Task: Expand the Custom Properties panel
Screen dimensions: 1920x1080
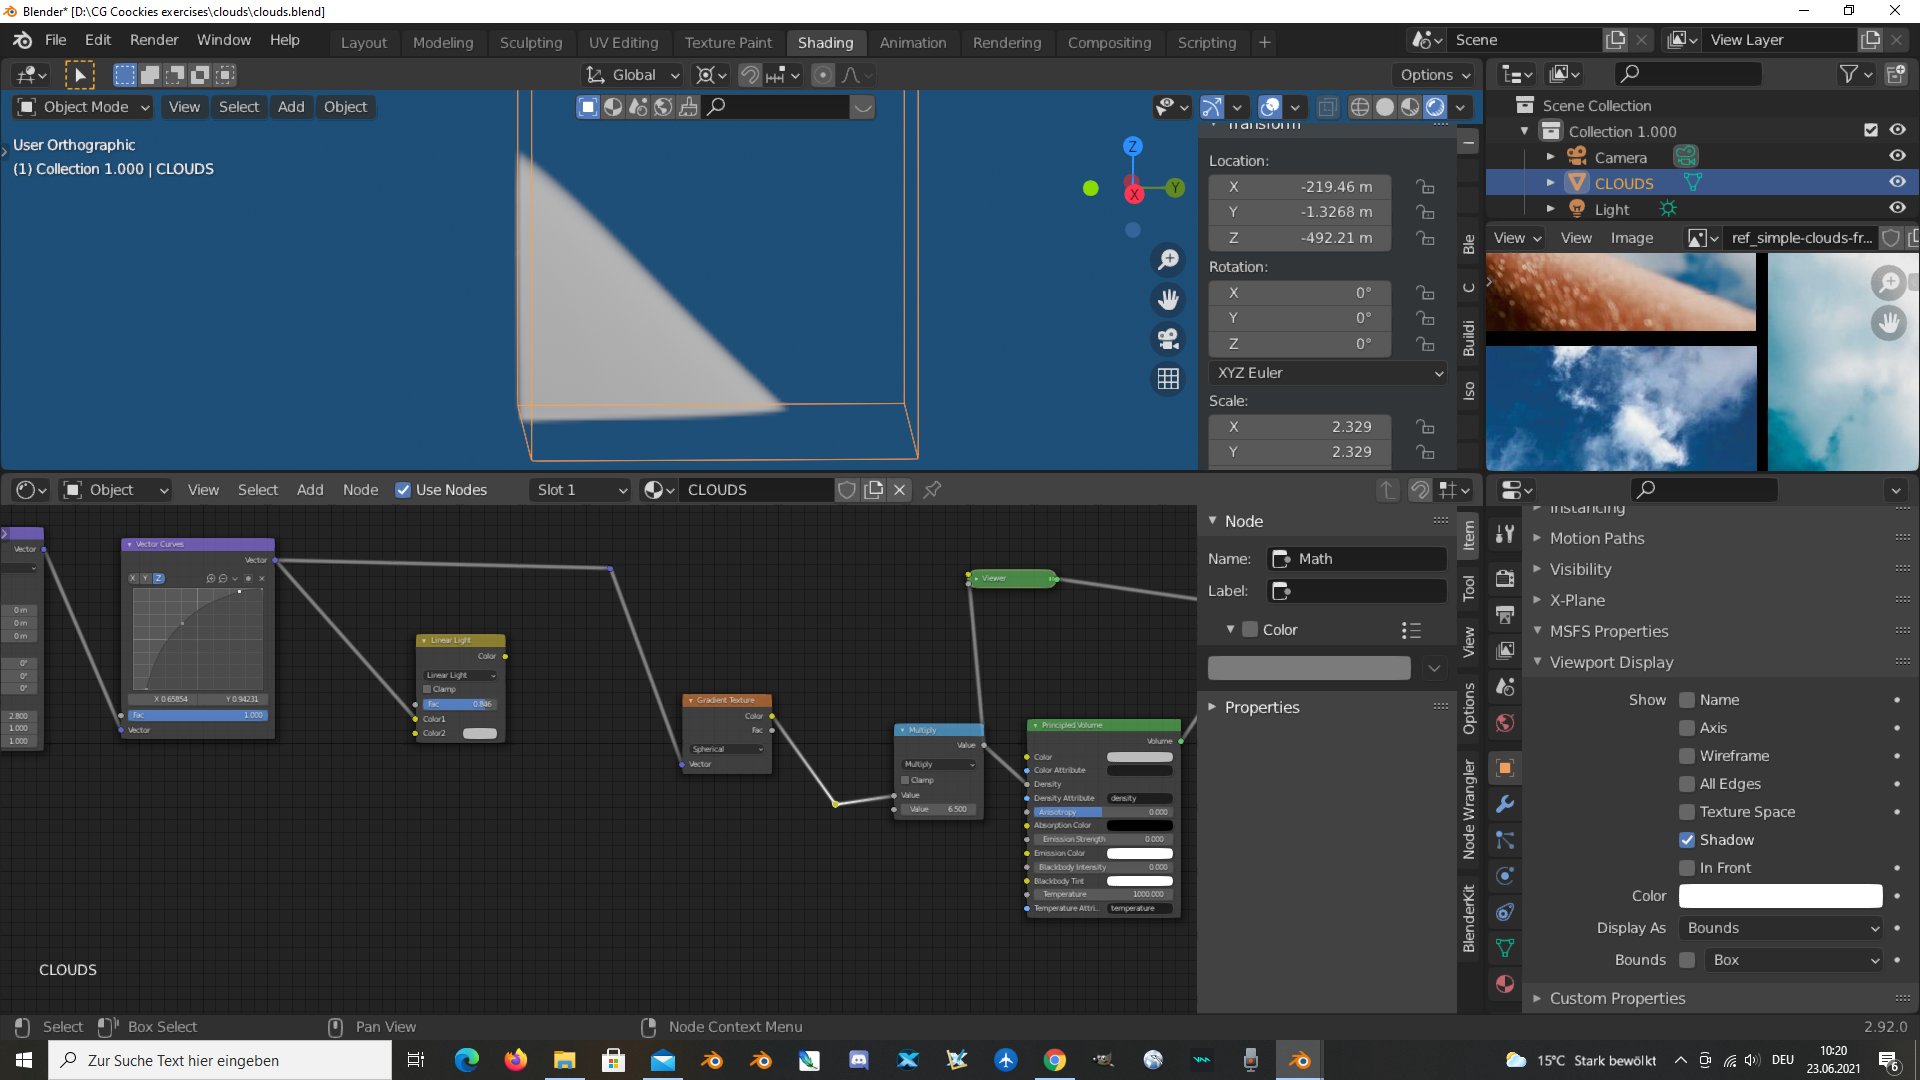Action: tap(1616, 998)
